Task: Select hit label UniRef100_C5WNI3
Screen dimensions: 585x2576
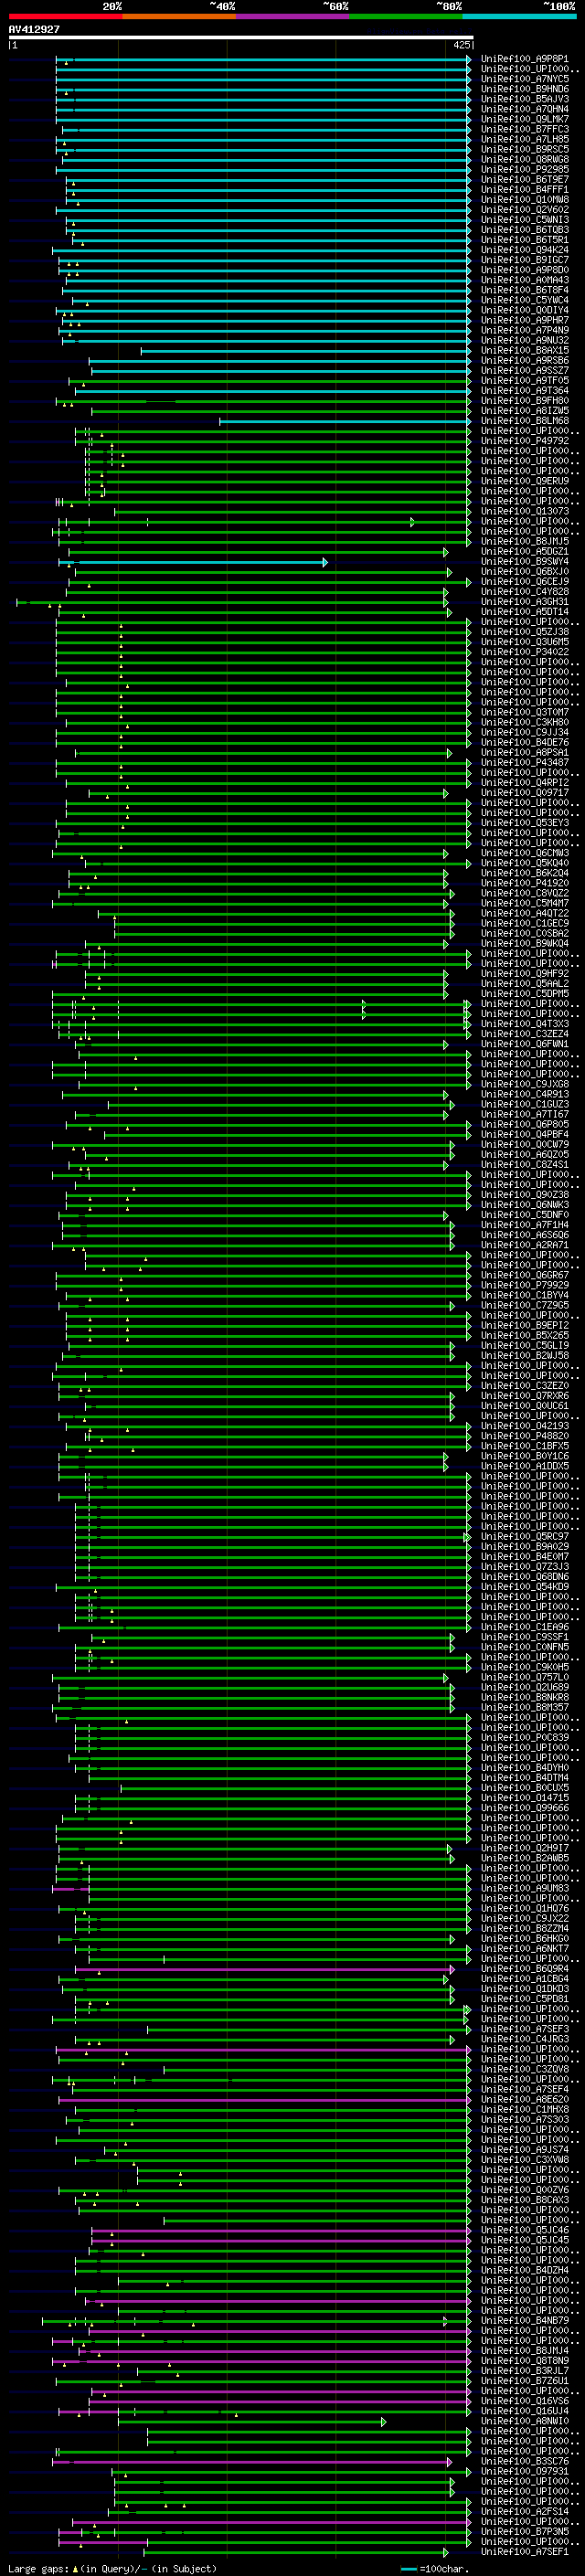Action: (x=525, y=220)
